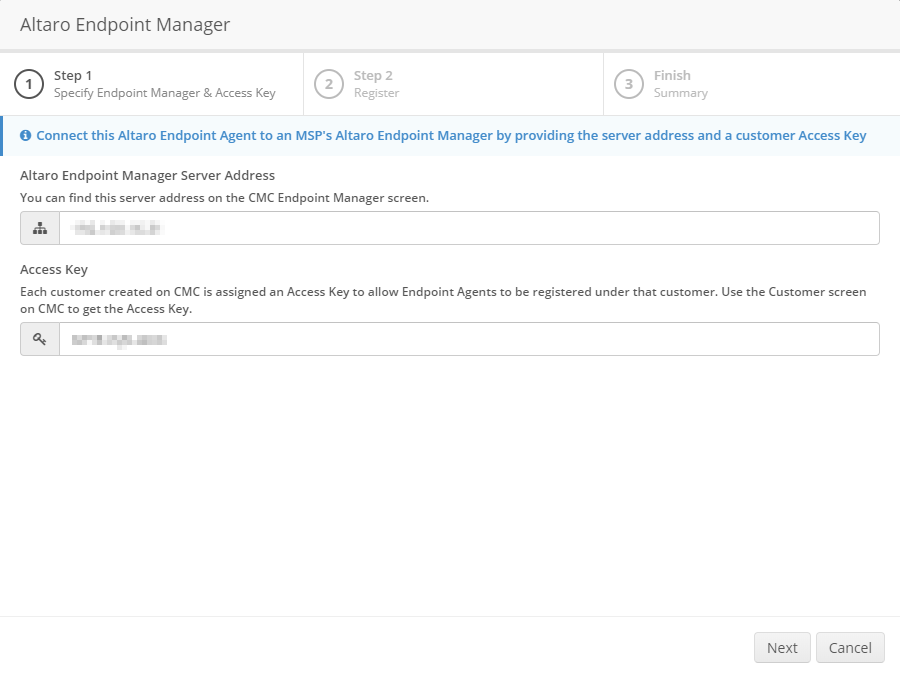Focus the Access Key input field
The width and height of the screenshot is (900, 678).
click(469, 339)
